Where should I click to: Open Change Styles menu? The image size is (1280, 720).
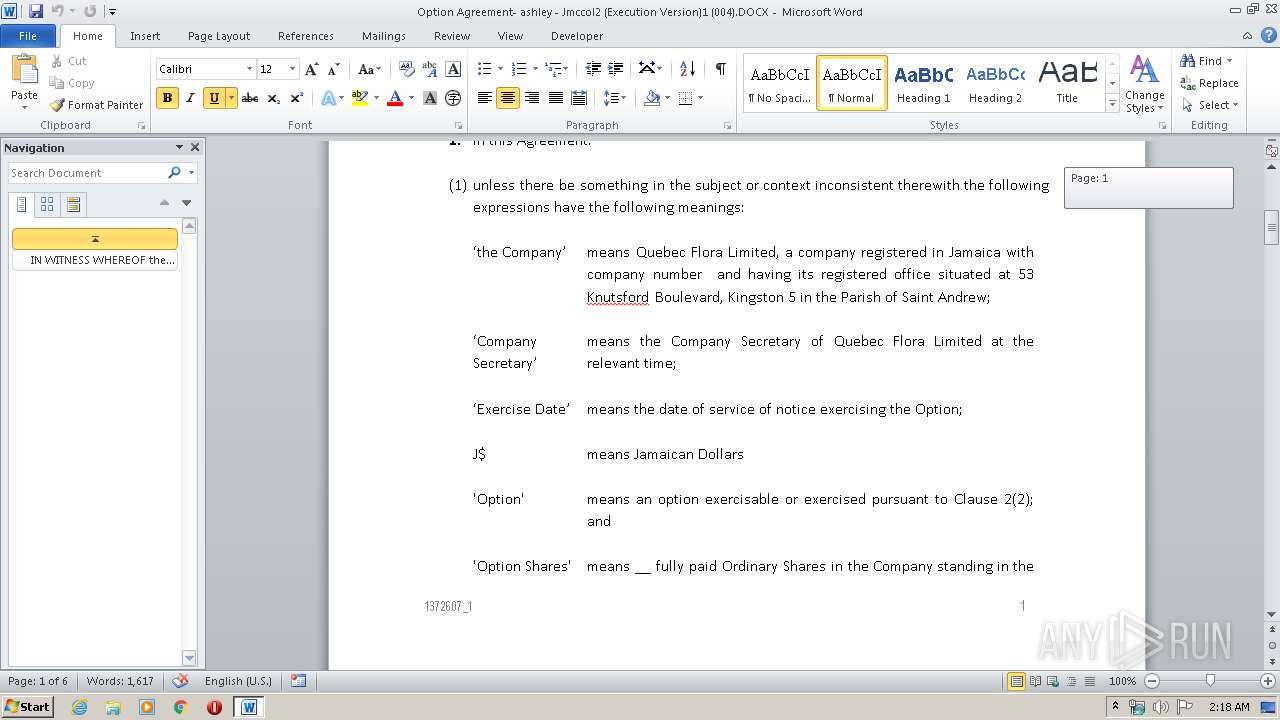(x=1144, y=85)
